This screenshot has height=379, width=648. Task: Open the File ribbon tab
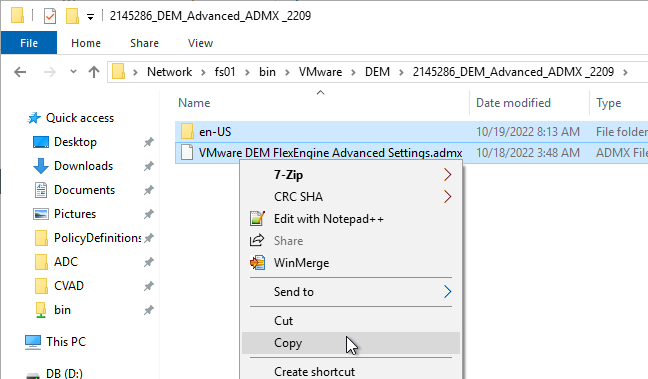29,43
